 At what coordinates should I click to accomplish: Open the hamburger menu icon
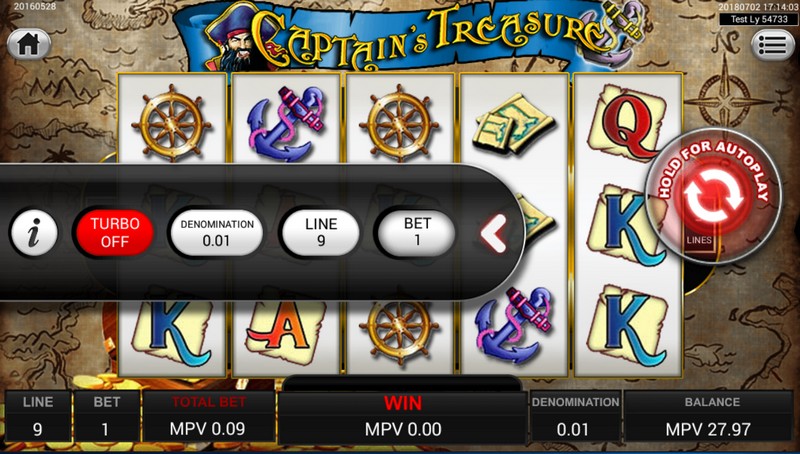[772, 44]
